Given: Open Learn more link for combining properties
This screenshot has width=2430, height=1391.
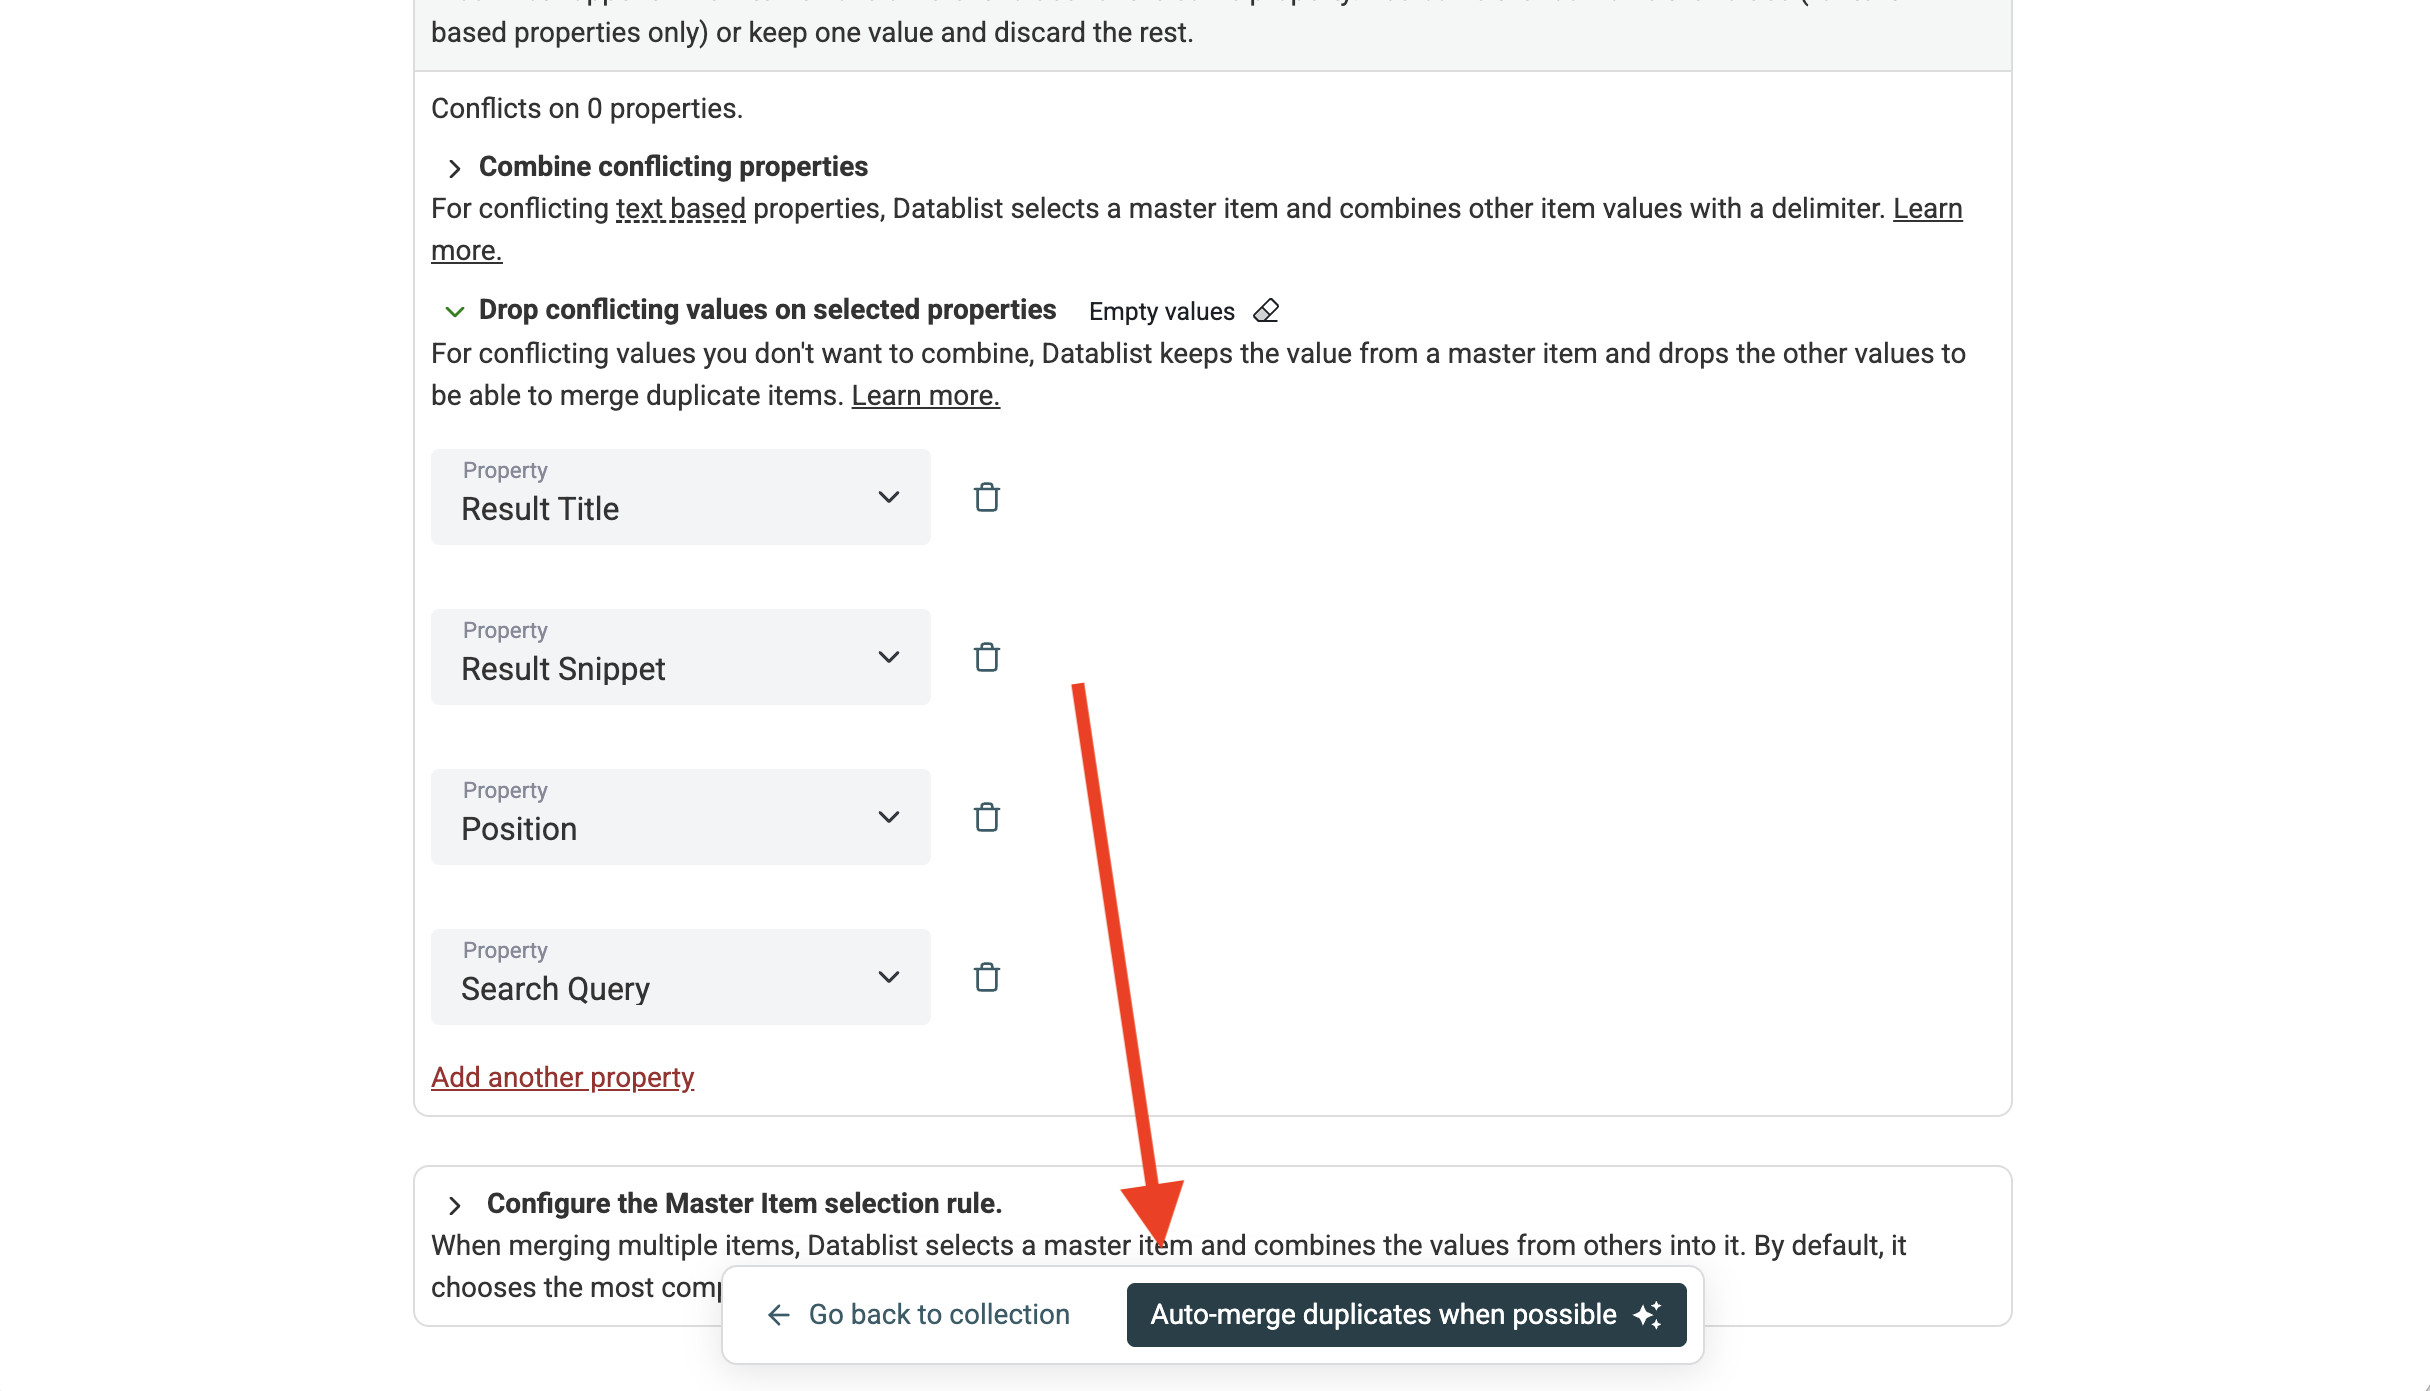Looking at the screenshot, I should (x=1927, y=209).
